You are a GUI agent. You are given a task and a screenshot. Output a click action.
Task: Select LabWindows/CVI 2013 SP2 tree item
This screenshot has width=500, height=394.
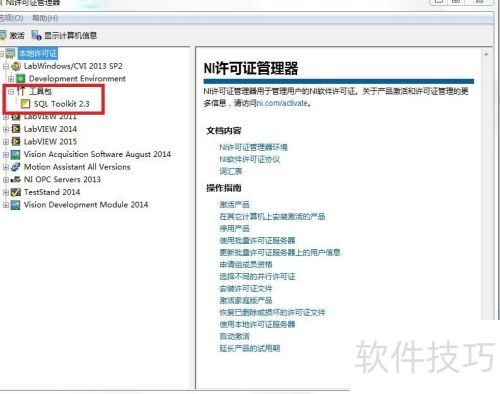(73, 66)
